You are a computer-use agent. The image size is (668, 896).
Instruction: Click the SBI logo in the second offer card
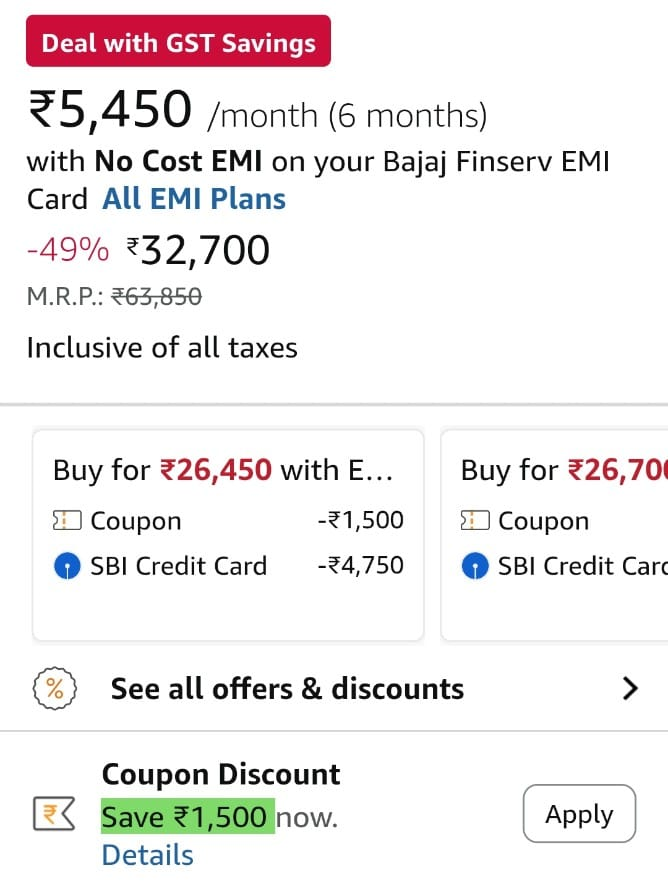click(474, 566)
